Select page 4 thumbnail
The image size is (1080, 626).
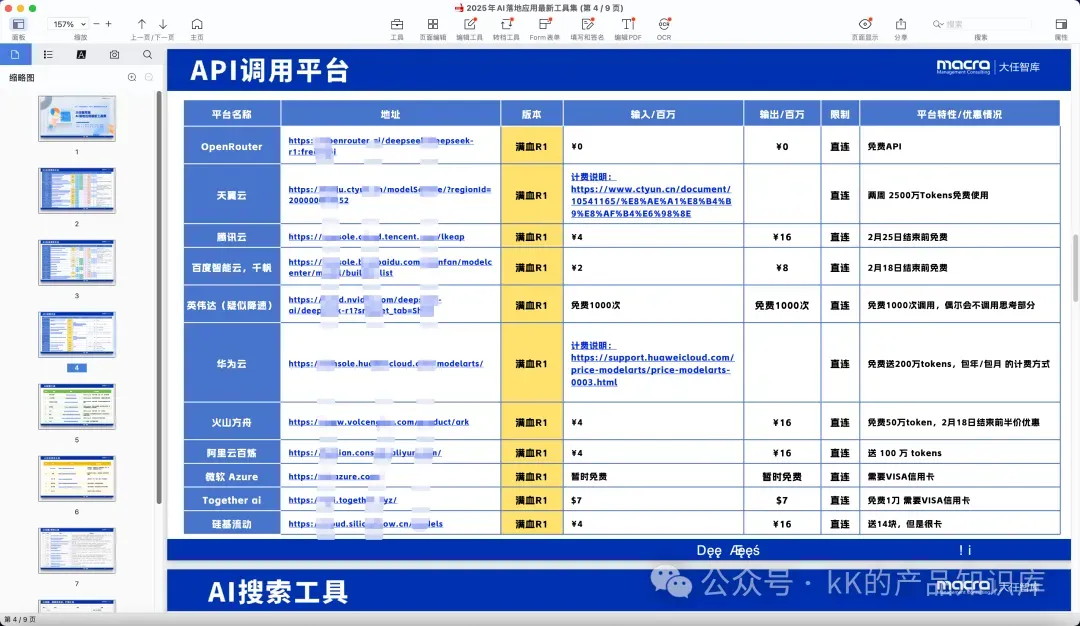coord(76,335)
